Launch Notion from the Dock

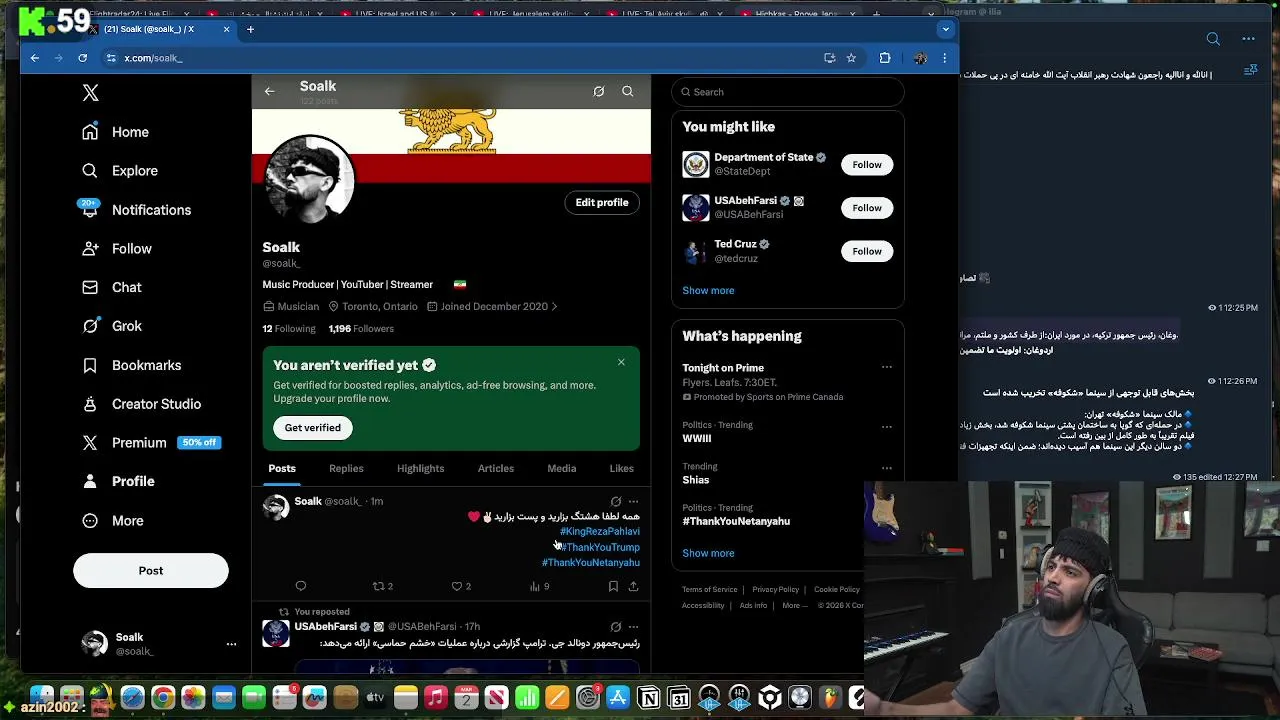tap(648, 697)
